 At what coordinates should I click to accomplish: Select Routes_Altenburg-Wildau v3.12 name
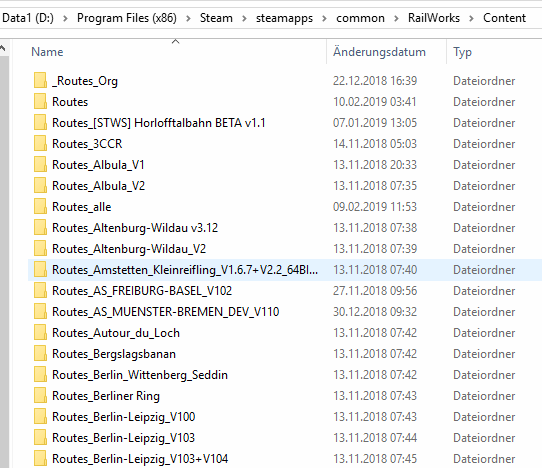point(135,228)
